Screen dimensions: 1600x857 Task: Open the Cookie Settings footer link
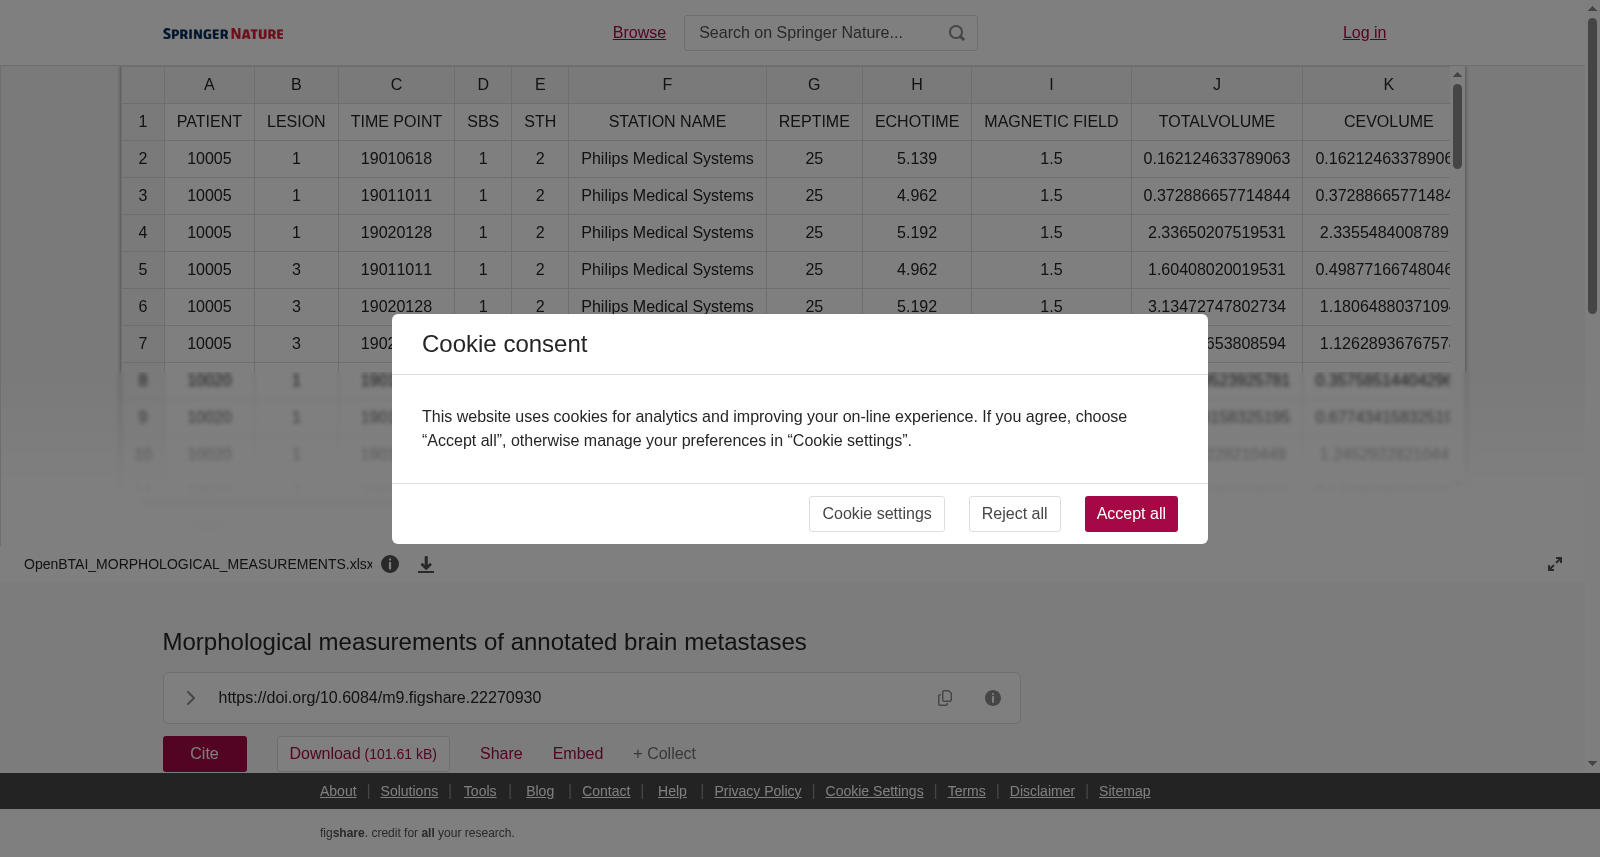pos(874,791)
